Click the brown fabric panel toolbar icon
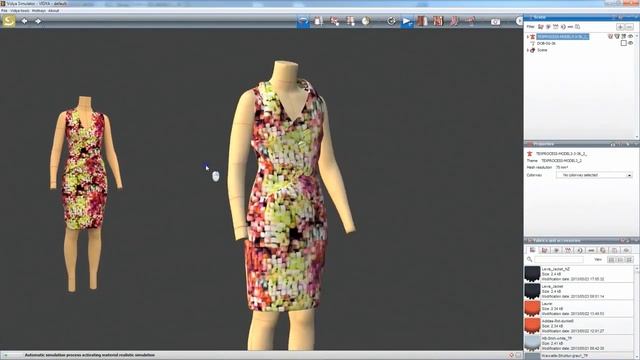This screenshot has height=360, width=640. [x=422, y=21]
